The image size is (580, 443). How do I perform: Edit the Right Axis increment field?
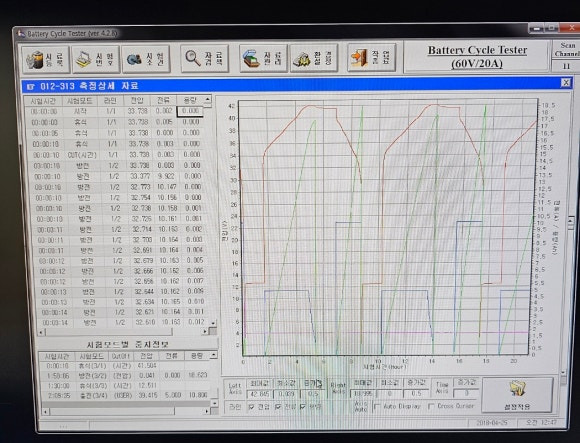[417, 393]
